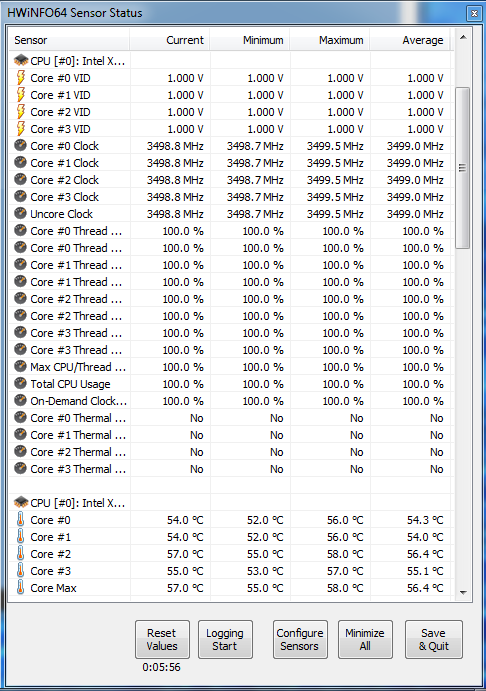Click the gauge icon next to Core #0 Clock
Viewport: 486px width, 691px height.
point(20,145)
